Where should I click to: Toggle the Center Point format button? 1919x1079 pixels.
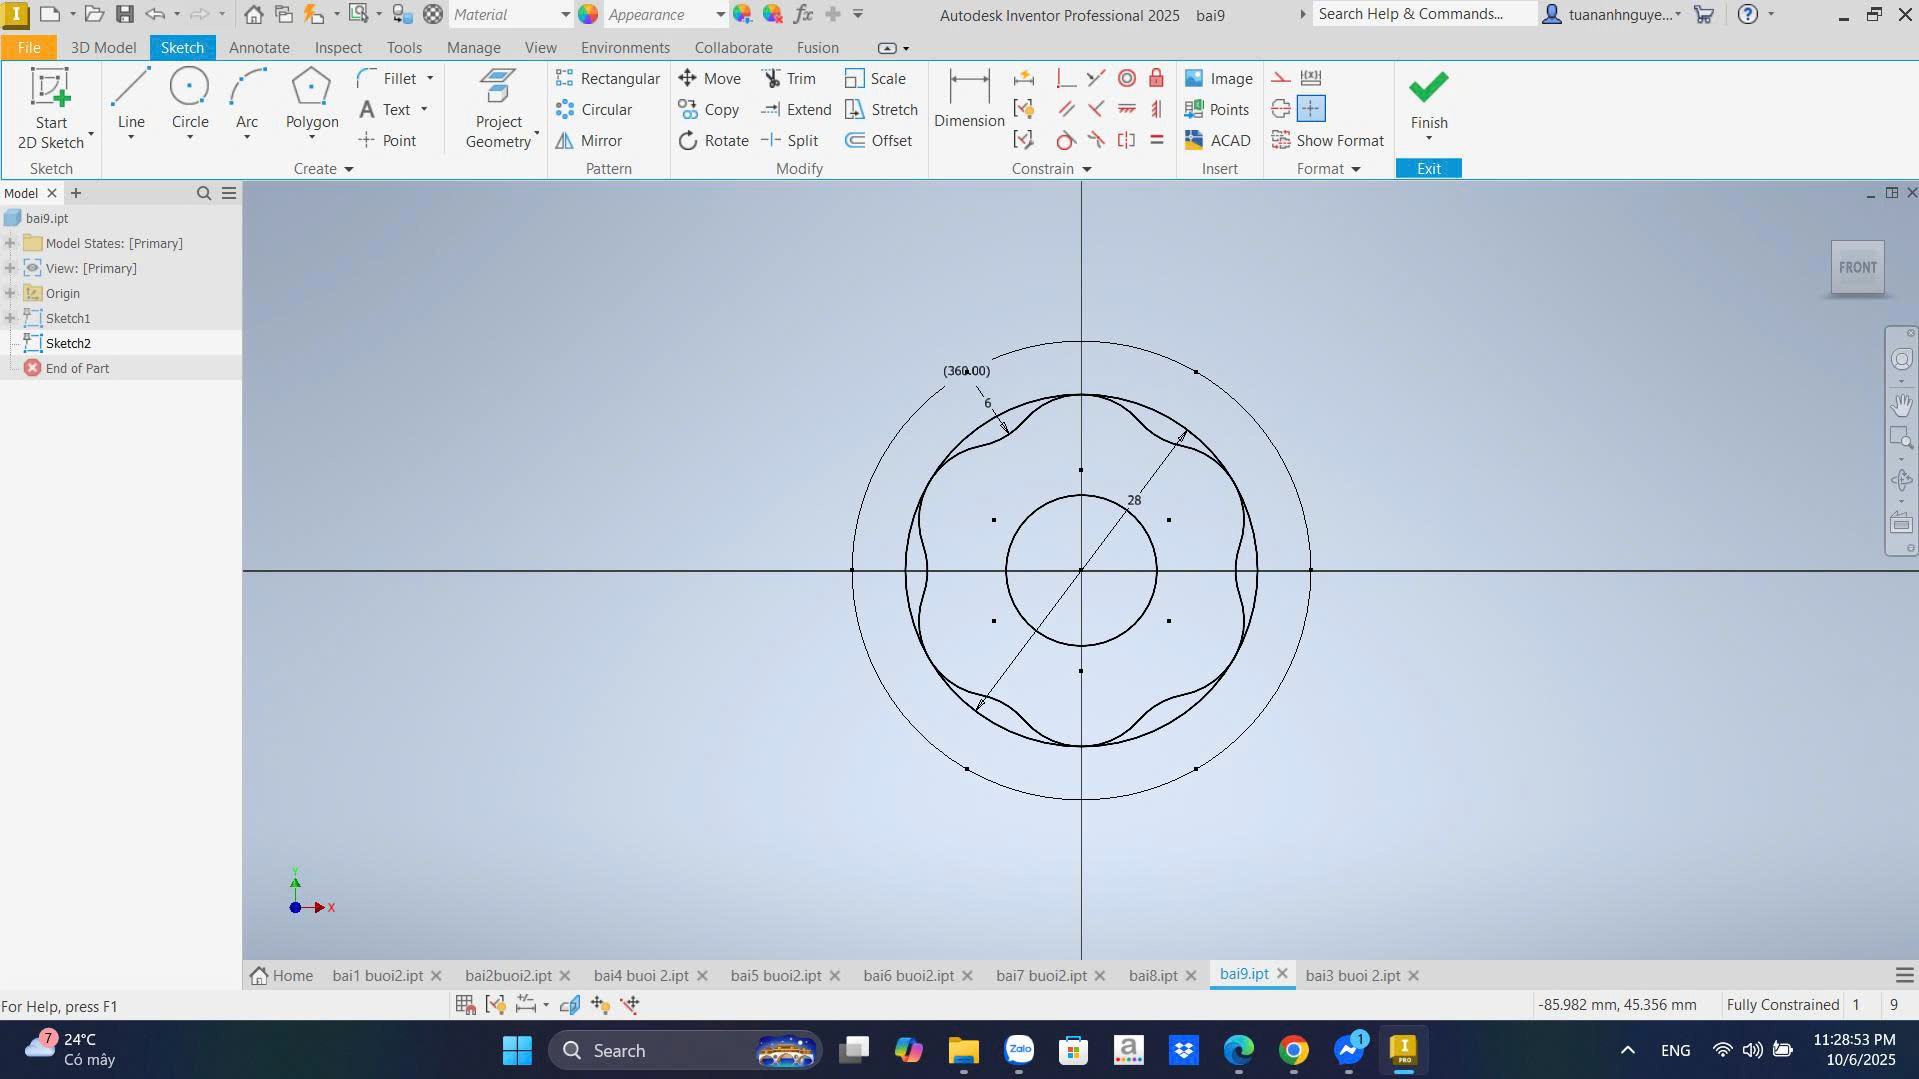pos(1311,109)
